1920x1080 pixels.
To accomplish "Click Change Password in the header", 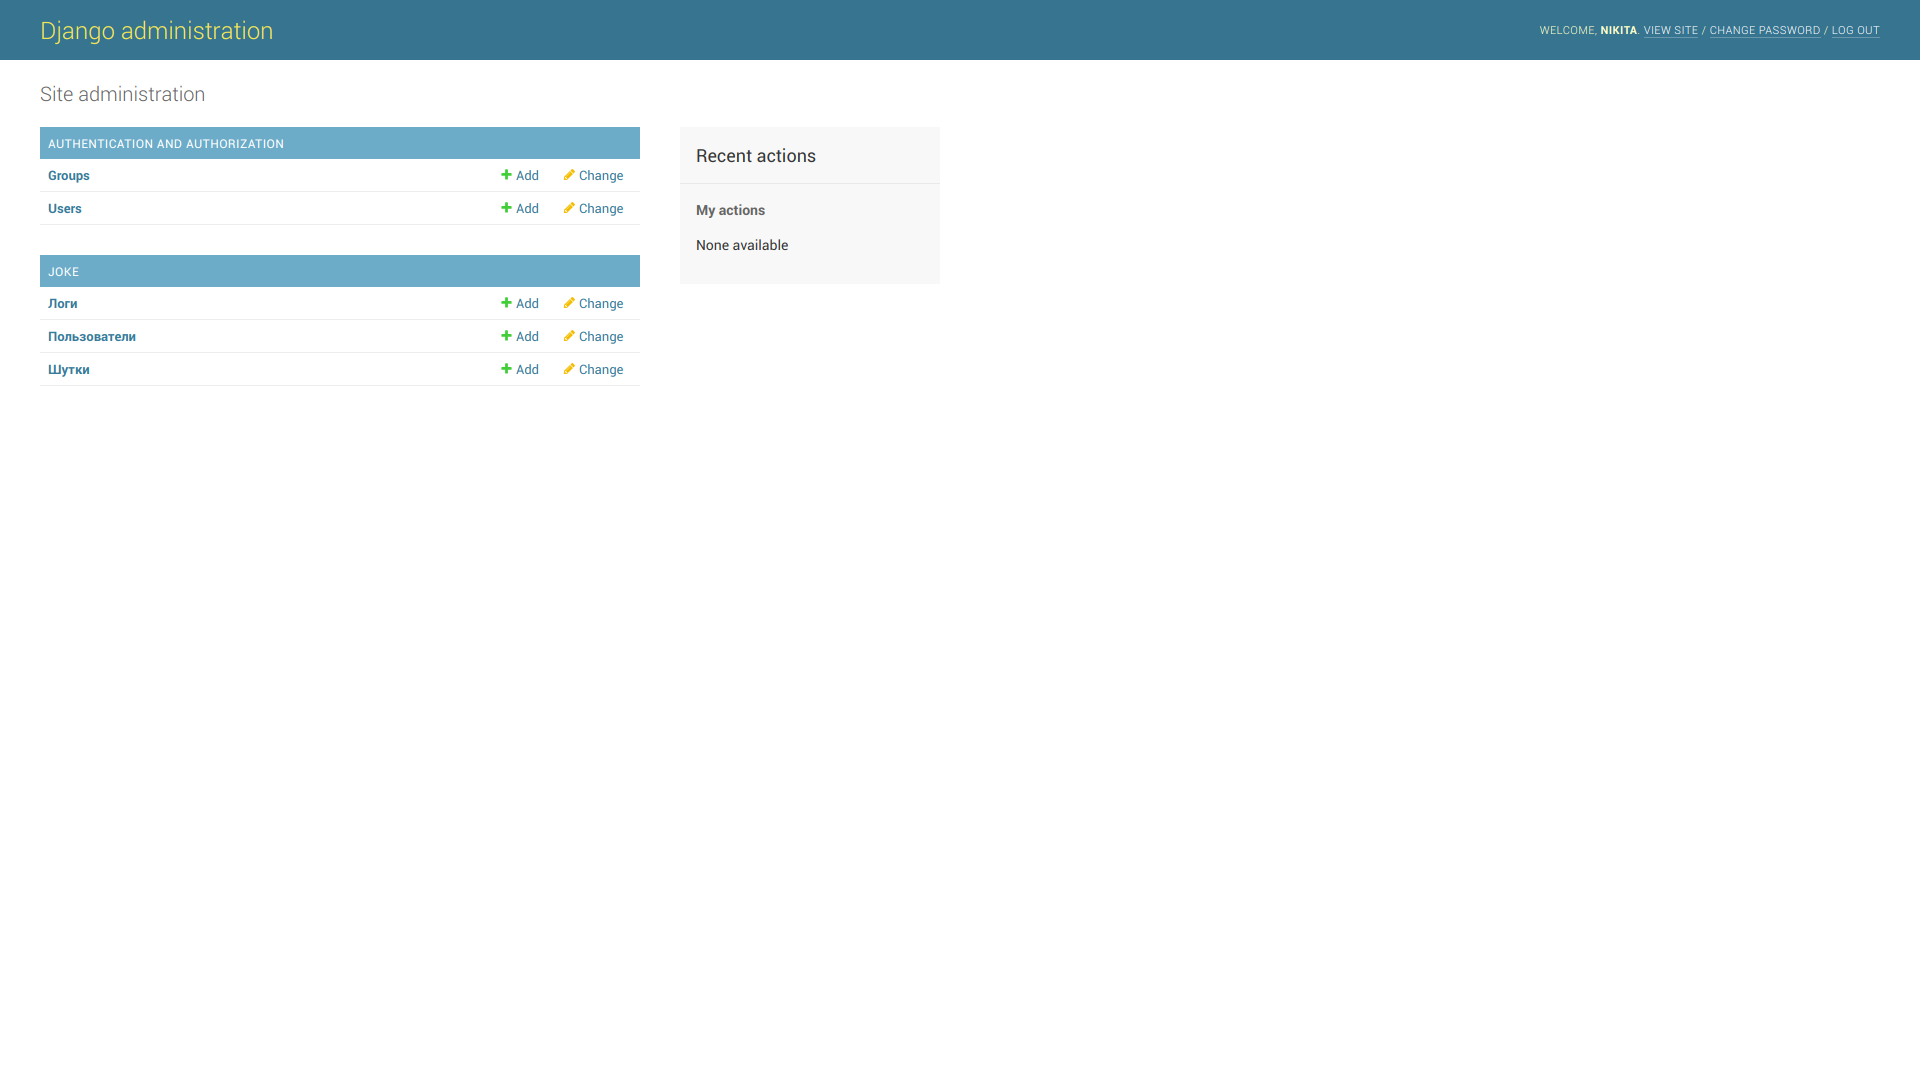I will 1764,30.
